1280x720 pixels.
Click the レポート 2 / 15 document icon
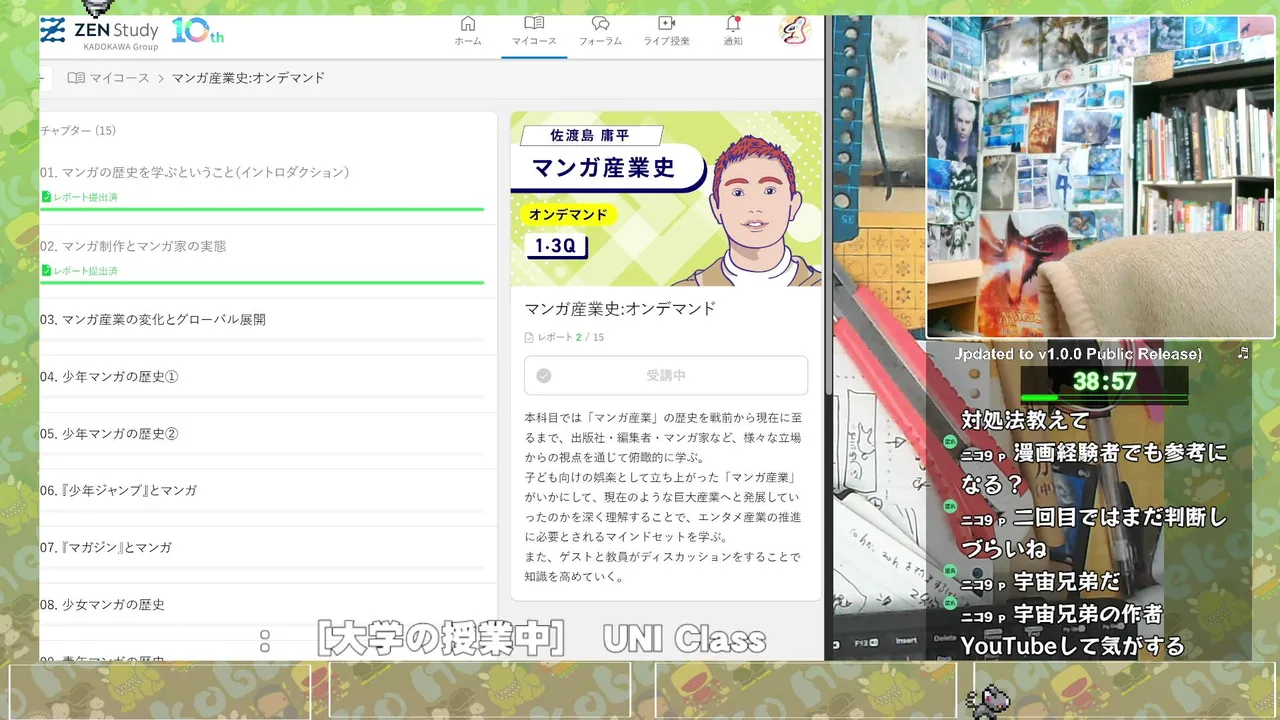[x=530, y=337]
